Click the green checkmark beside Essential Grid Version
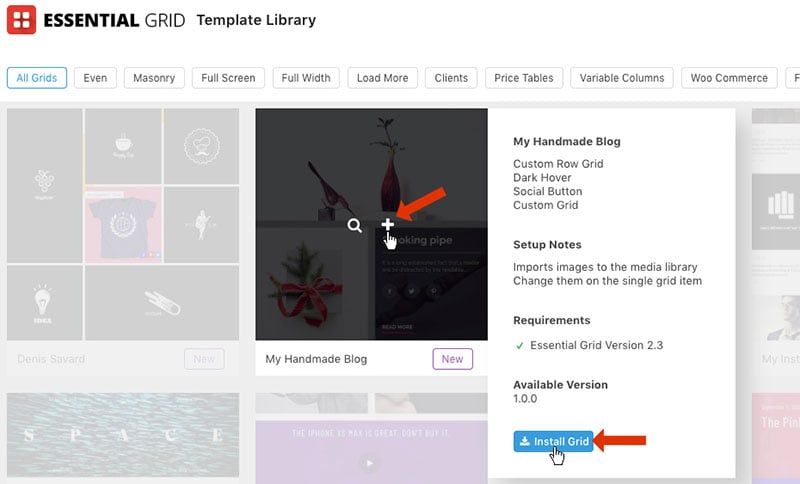Image resolution: width=800 pixels, height=484 pixels. 519,346
